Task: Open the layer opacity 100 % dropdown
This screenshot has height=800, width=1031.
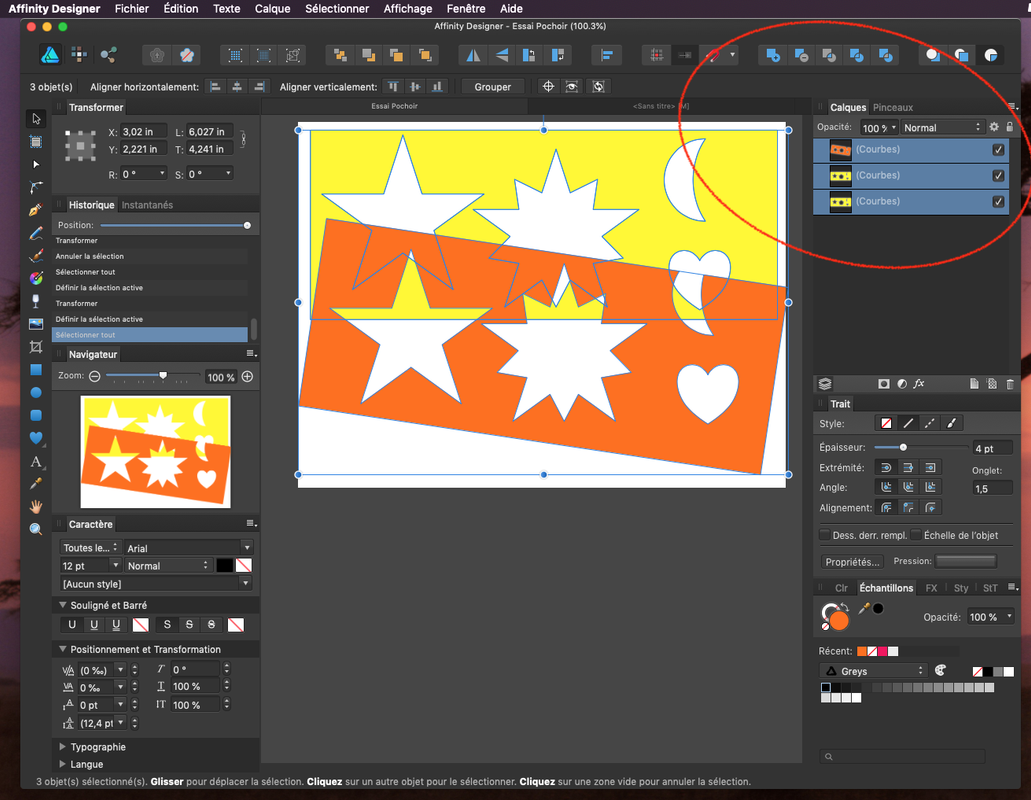Action: coord(879,128)
